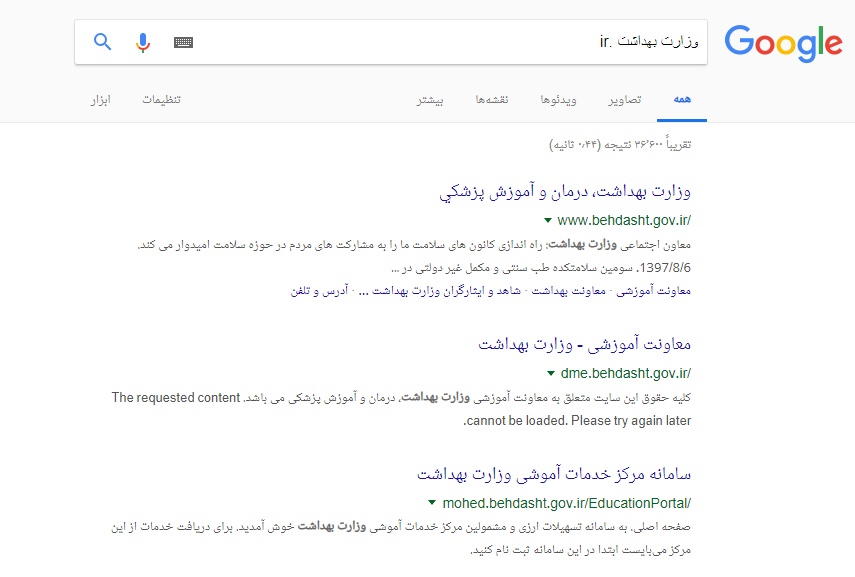Open sitelink آدرس و تلفن
Image resolution: width=855 pixels, height=577 pixels.
tap(319, 291)
